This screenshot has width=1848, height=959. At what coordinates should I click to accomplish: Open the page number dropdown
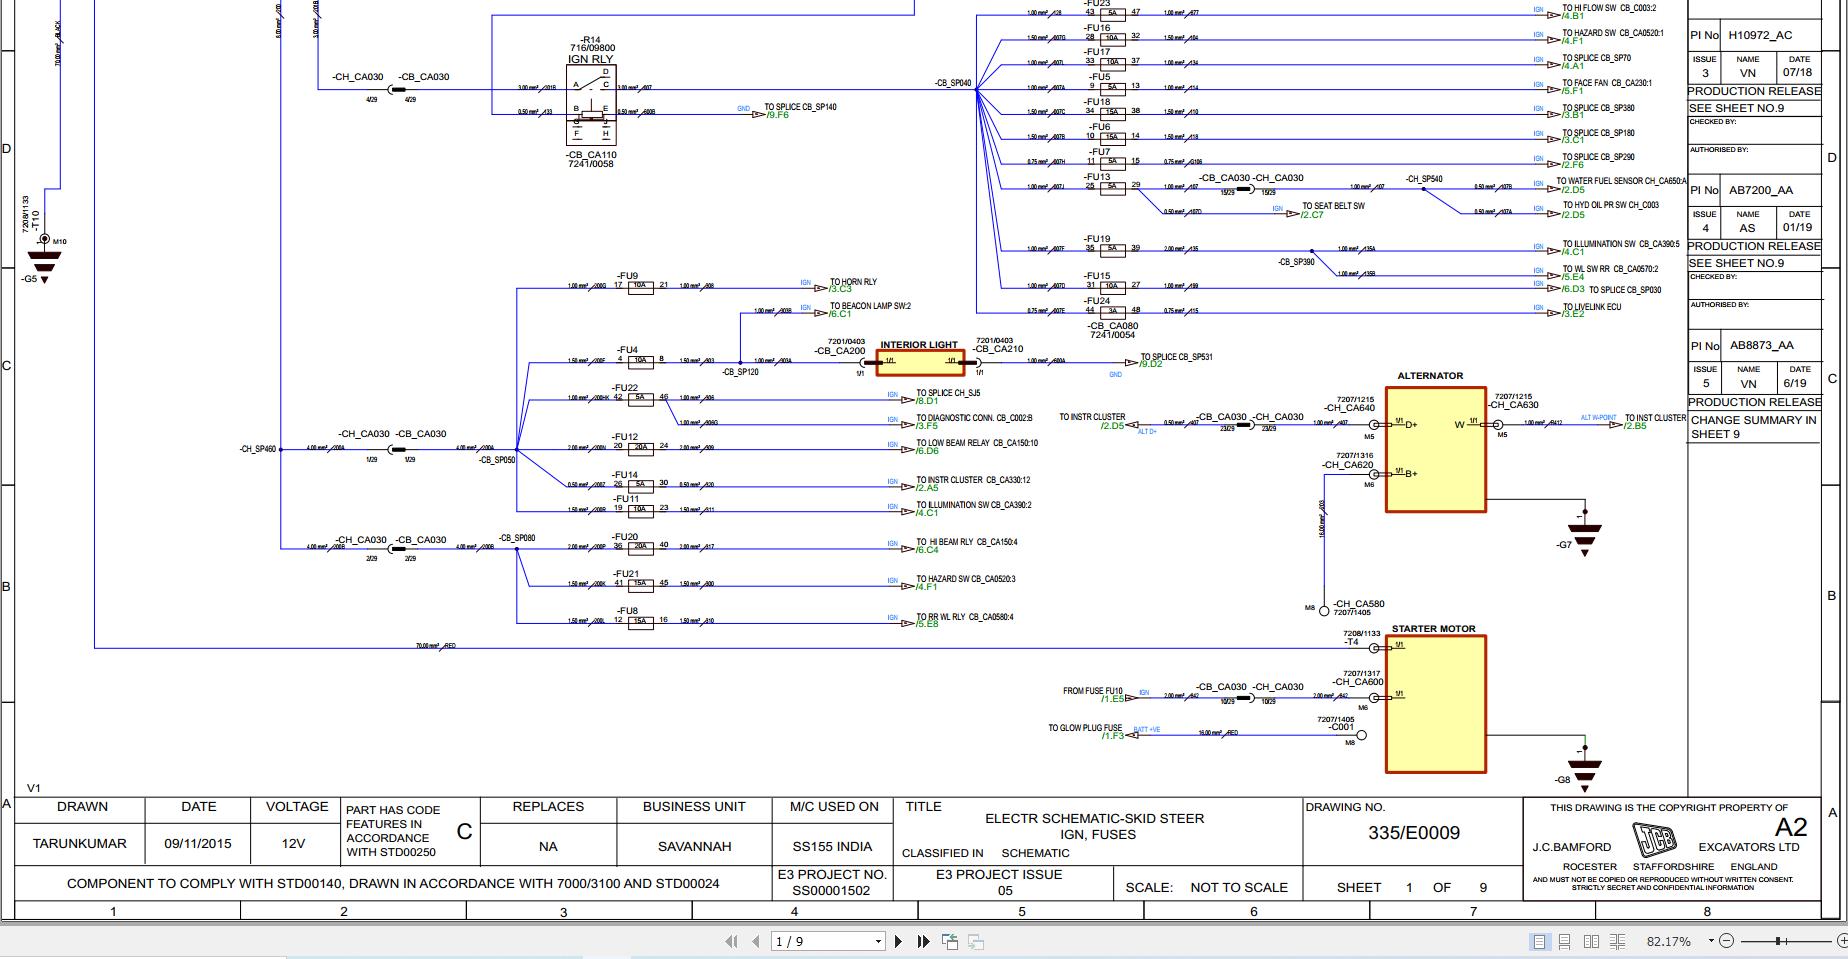[x=878, y=941]
